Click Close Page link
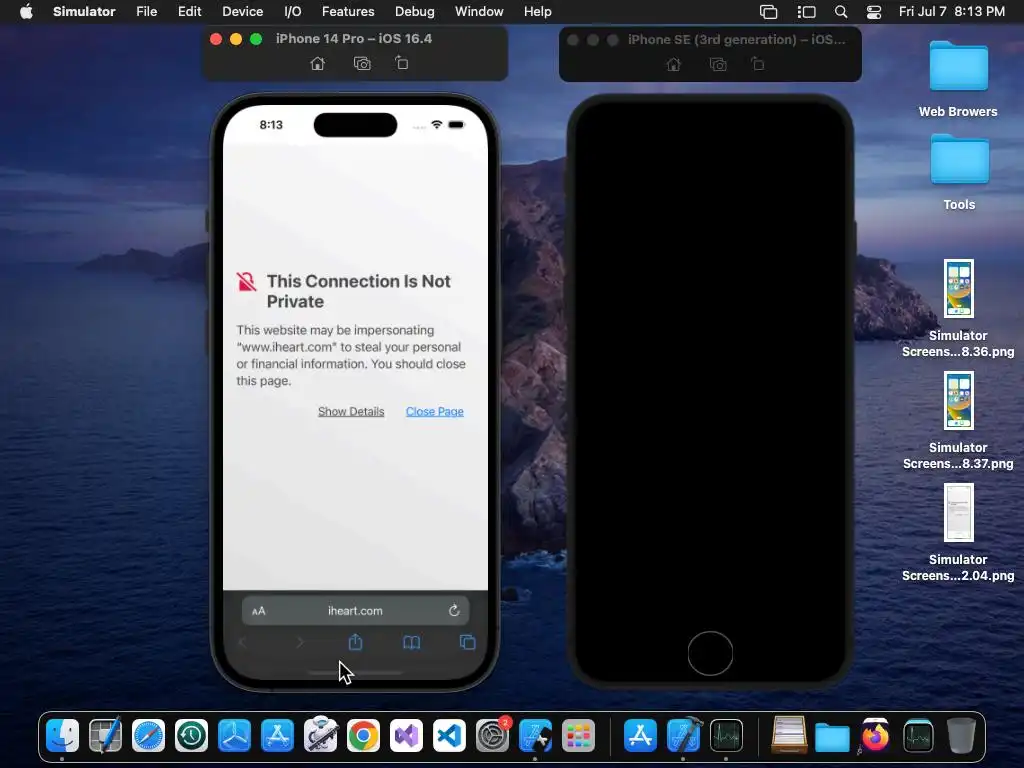This screenshot has height=768, width=1024. tap(434, 411)
